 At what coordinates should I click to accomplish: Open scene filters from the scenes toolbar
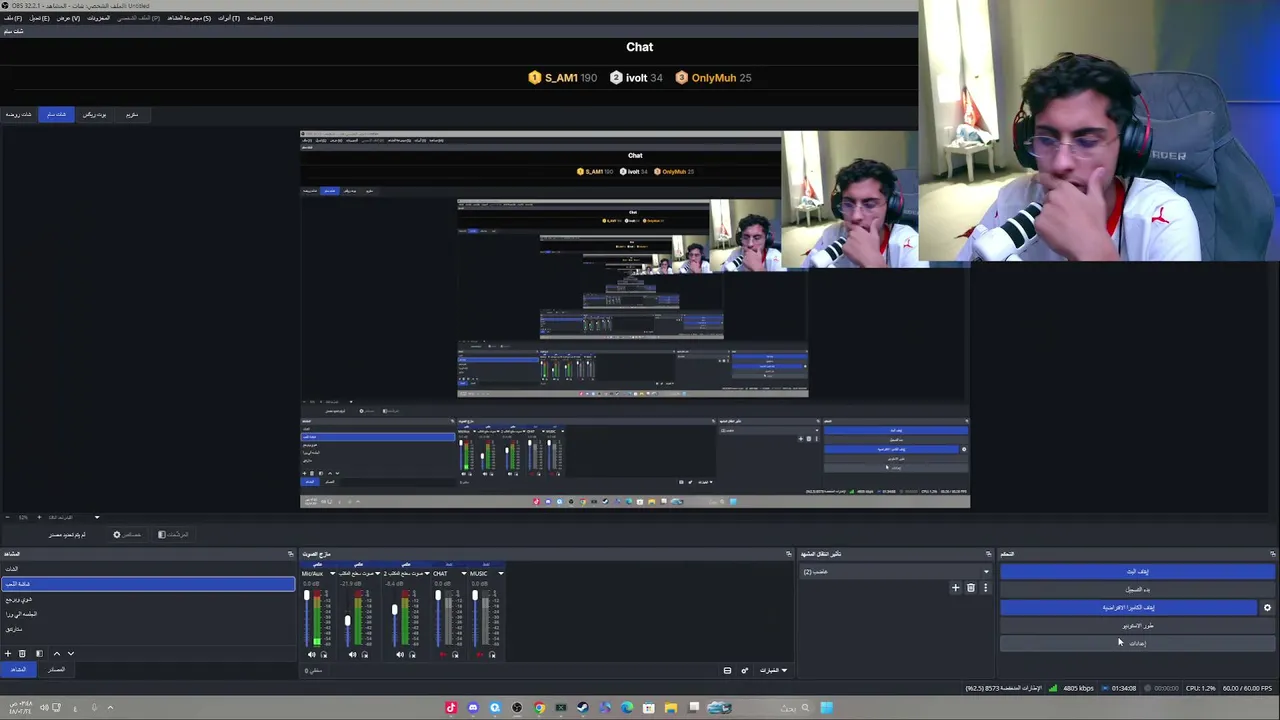click(x=39, y=653)
